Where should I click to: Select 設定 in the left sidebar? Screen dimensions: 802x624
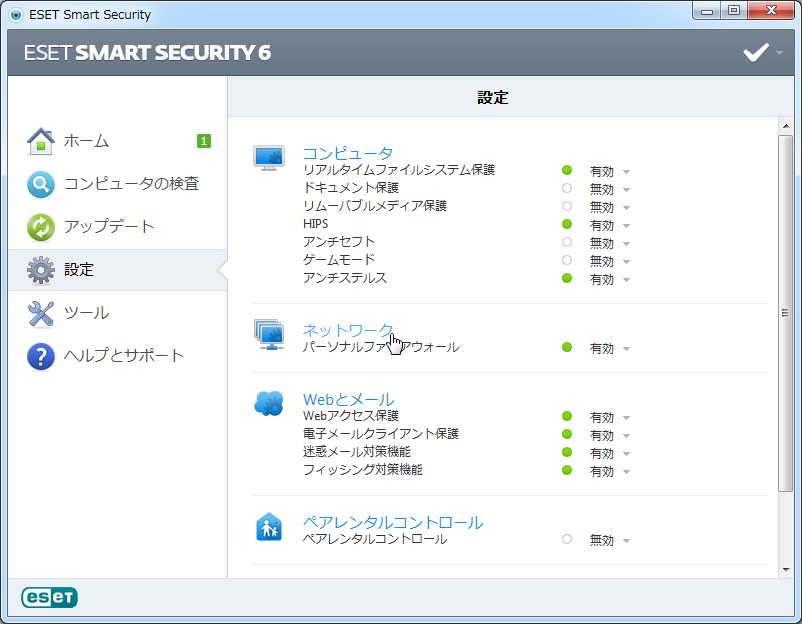tap(79, 270)
